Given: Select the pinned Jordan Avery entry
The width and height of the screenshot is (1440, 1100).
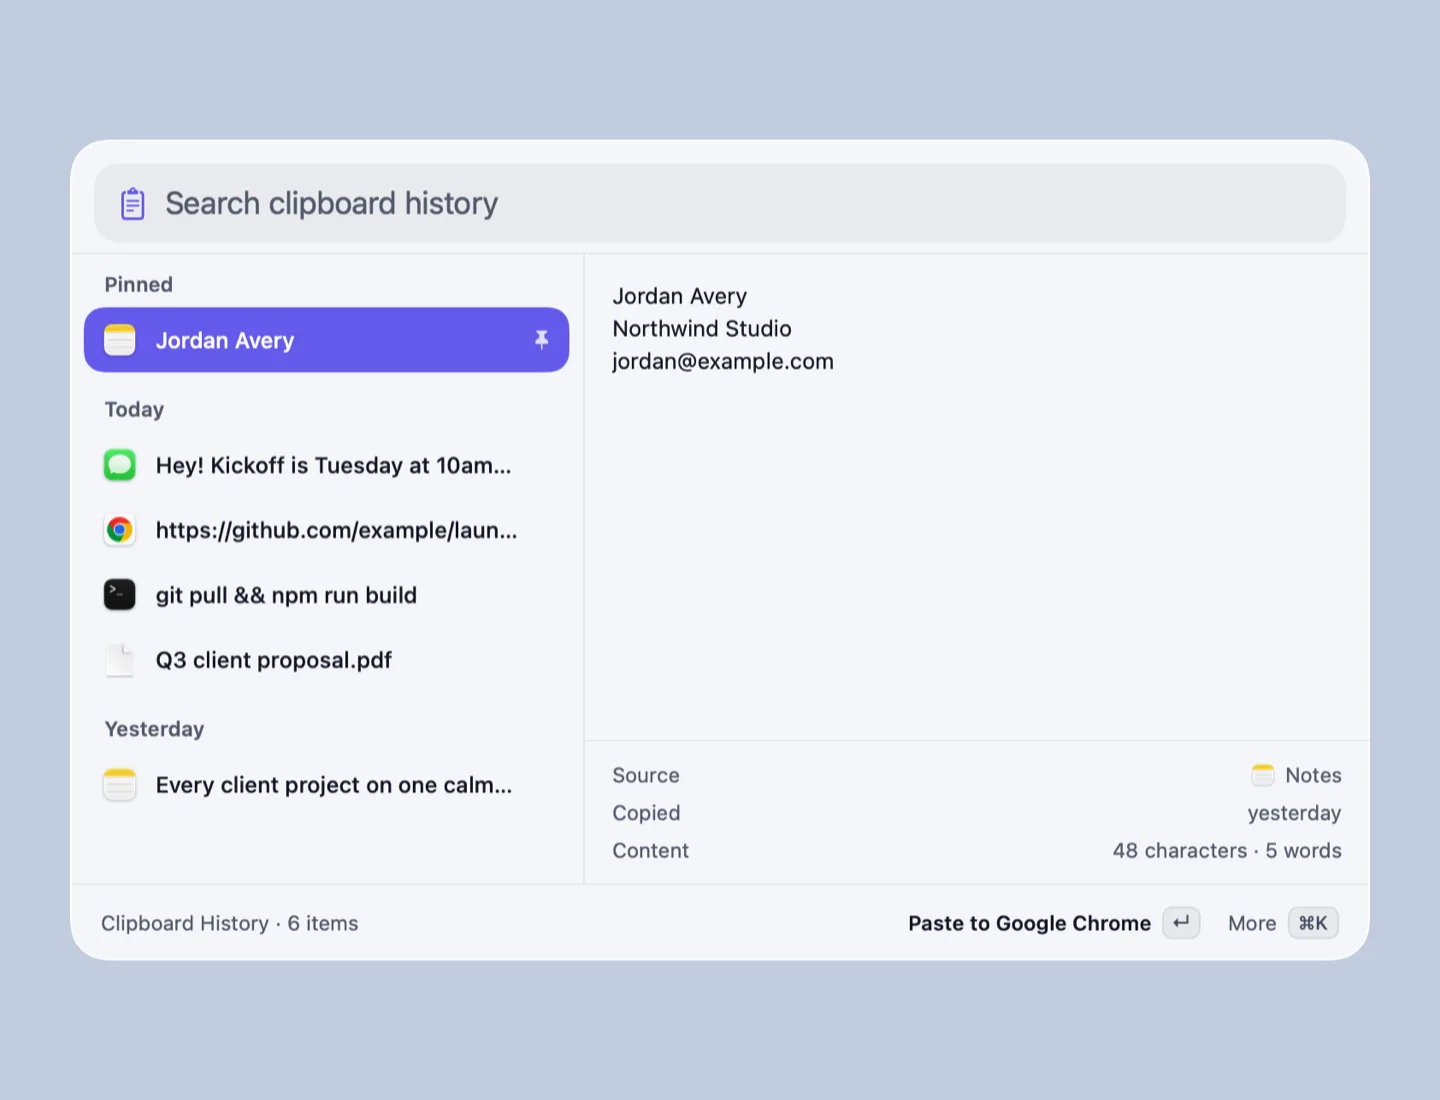Looking at the screenshot, I should tap(326, 340).
